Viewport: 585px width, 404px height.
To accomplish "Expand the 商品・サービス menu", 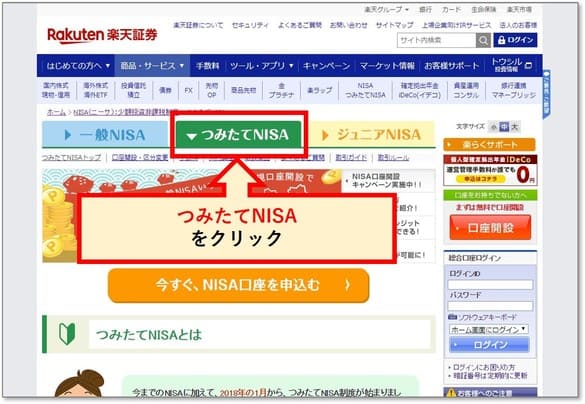I will (x=152, y=66).
